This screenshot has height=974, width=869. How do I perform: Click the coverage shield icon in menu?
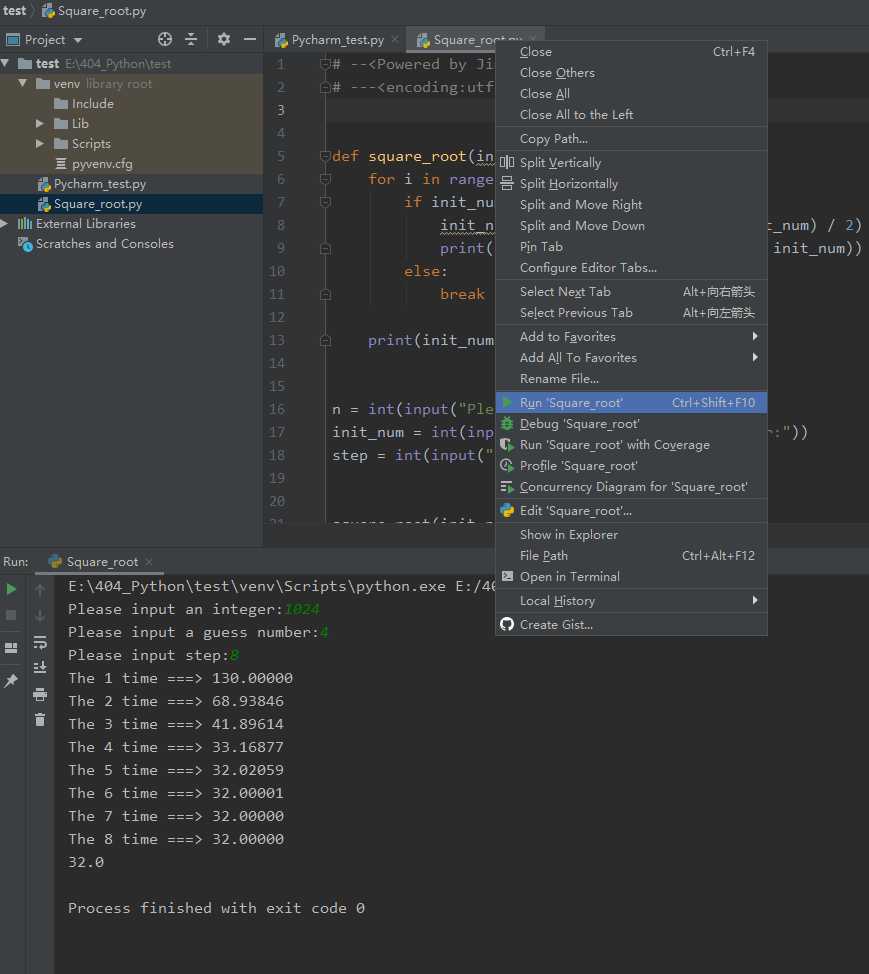pyautogui.click(x=507, y=445)
